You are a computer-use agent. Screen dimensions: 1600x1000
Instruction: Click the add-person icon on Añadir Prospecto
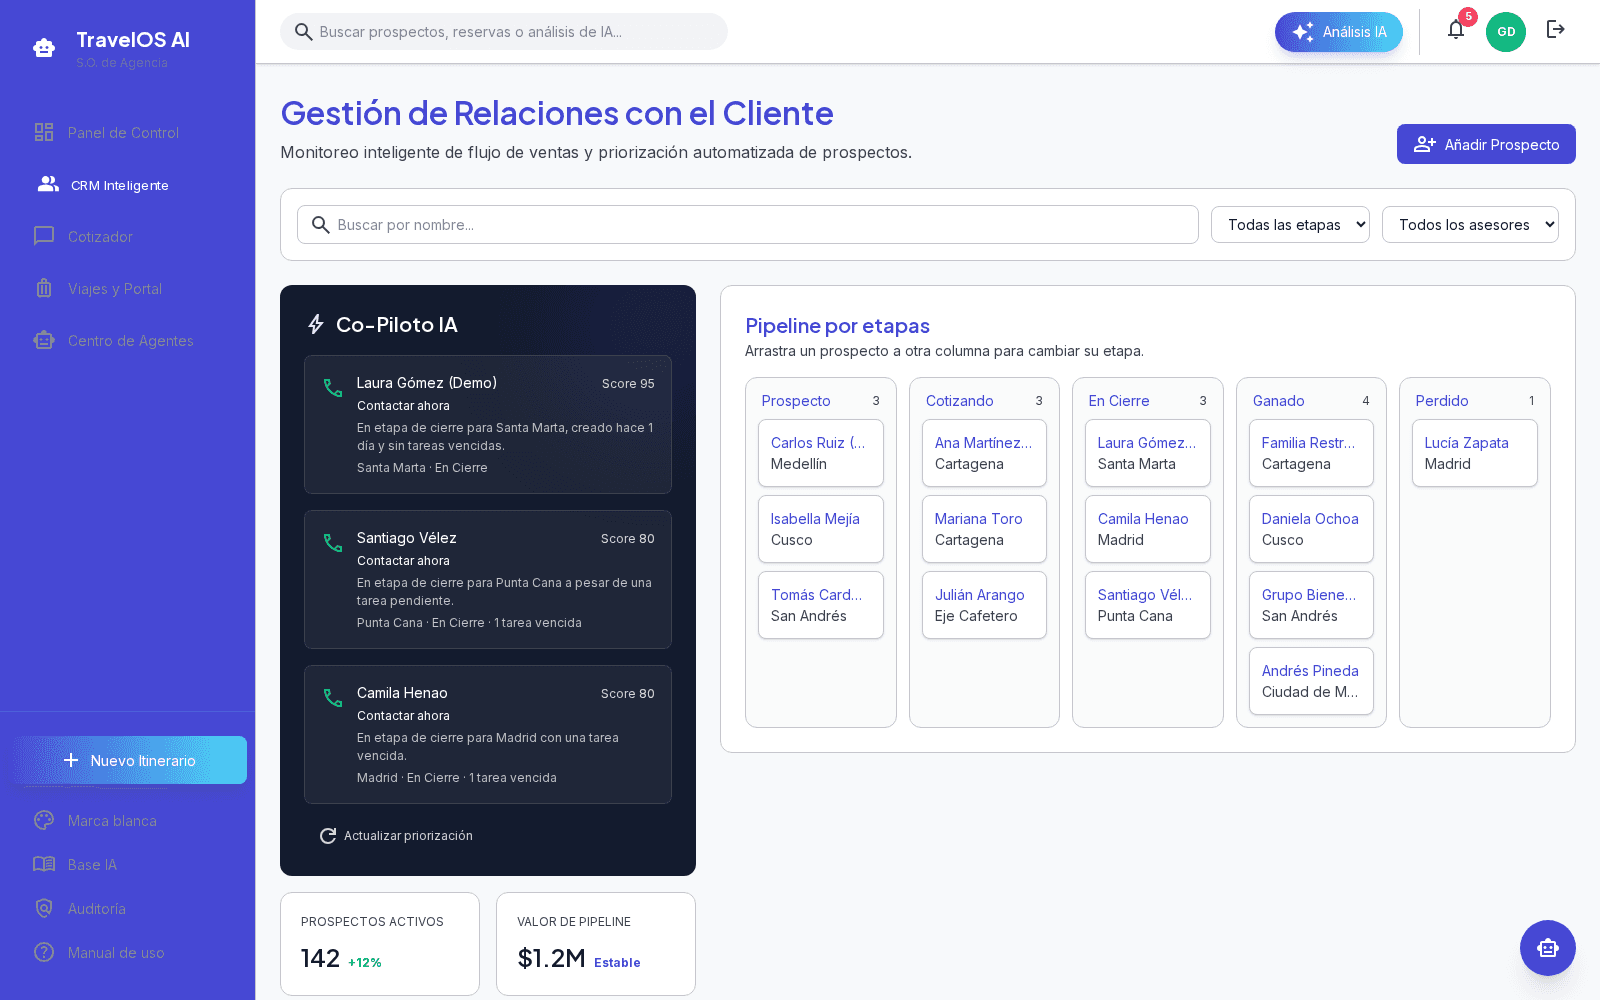pos(1425,144)
